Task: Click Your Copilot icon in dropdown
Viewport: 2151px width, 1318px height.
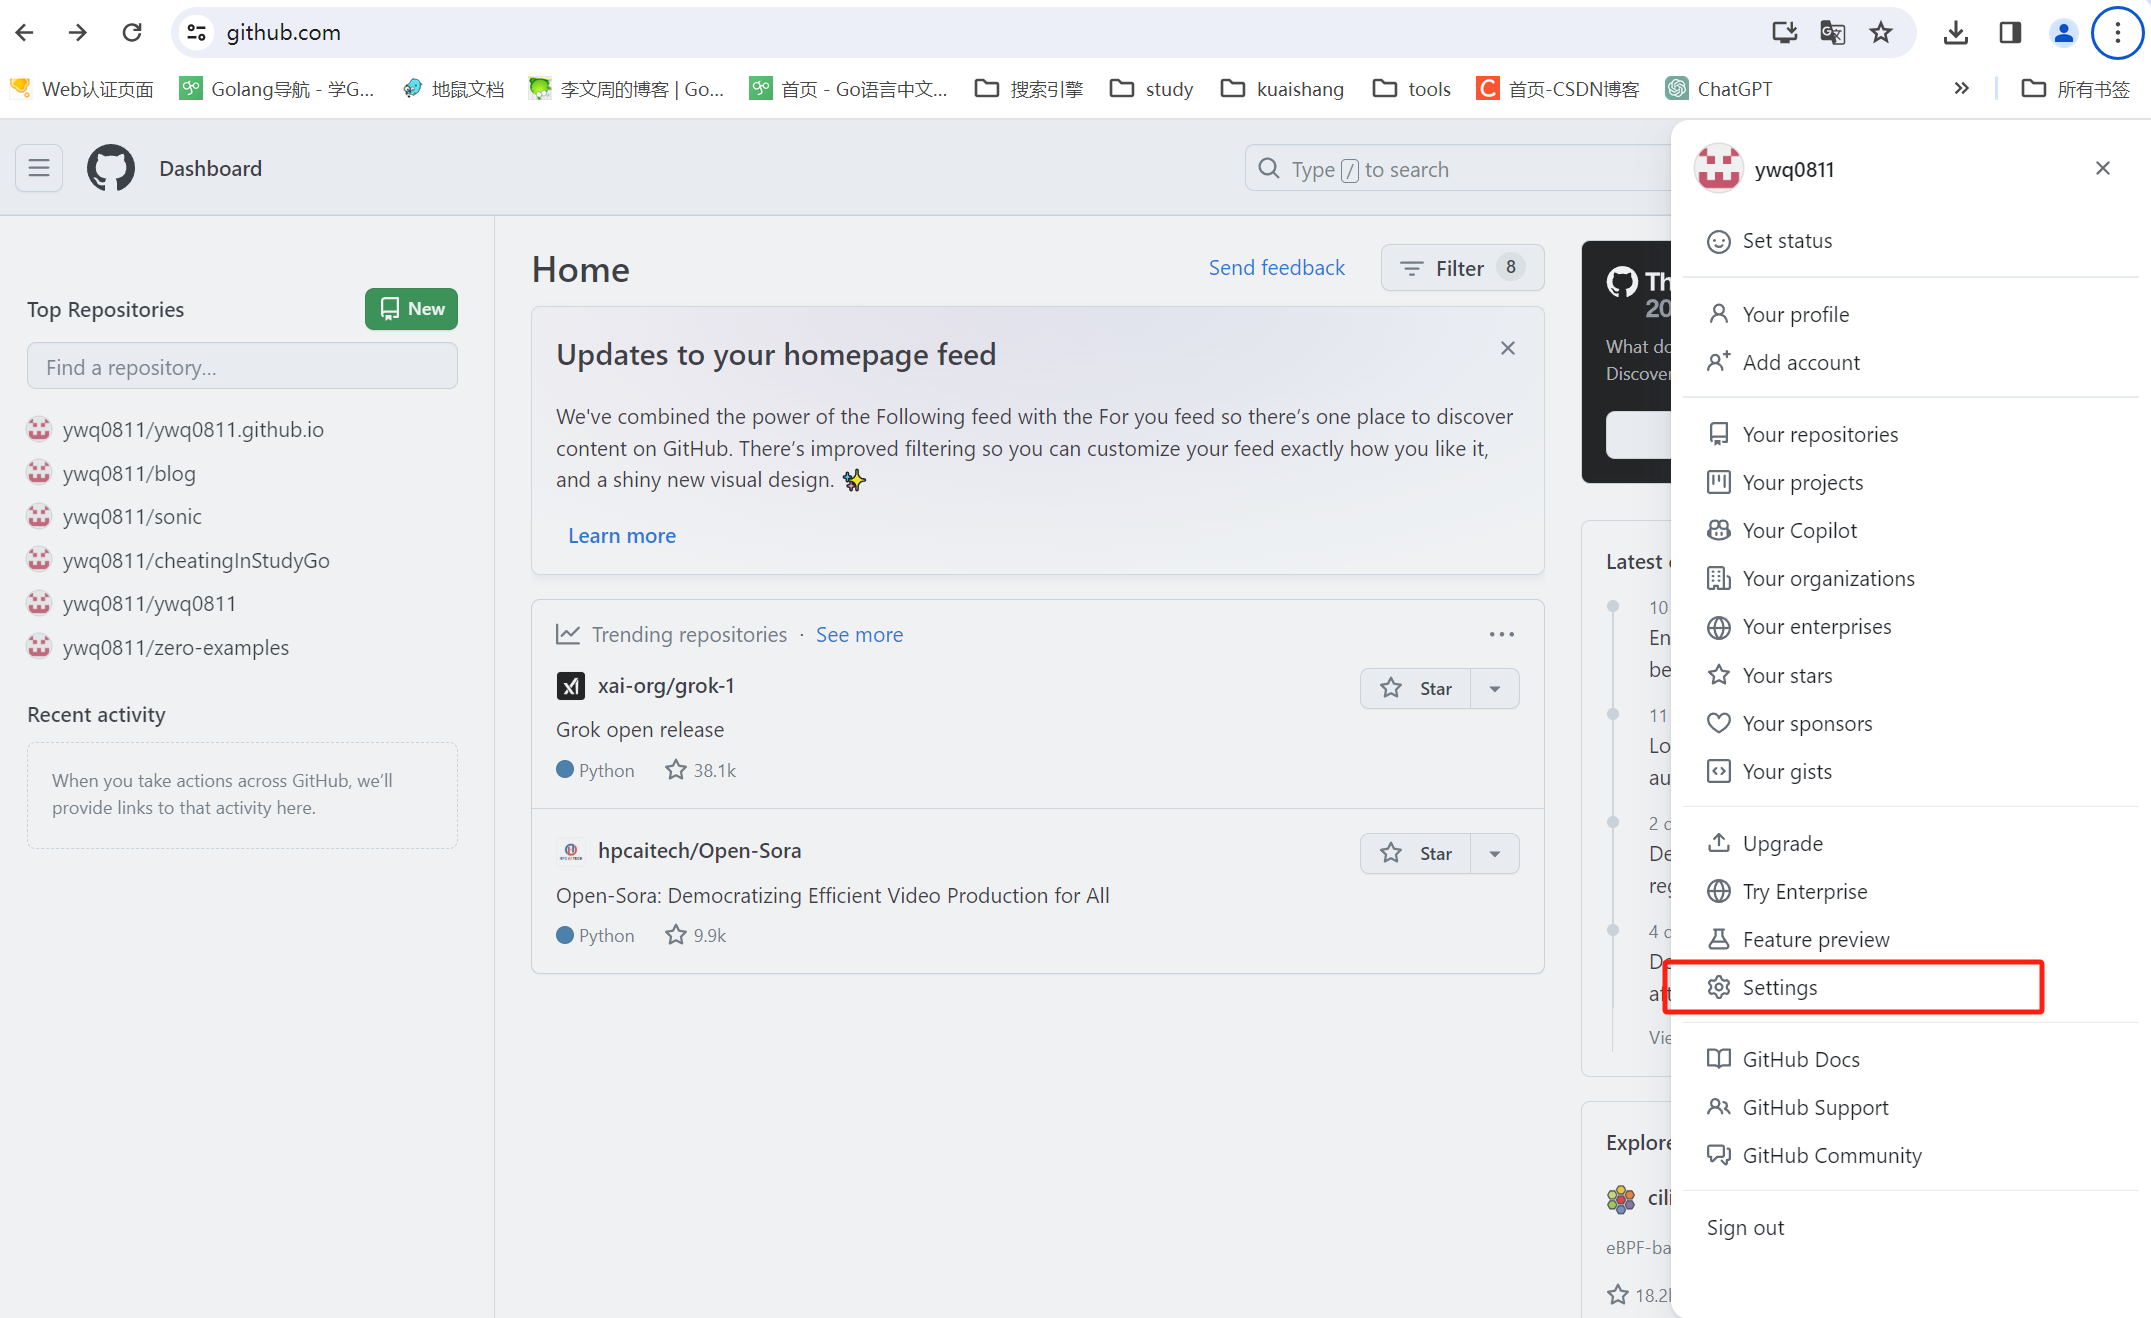Action: 1719,530
